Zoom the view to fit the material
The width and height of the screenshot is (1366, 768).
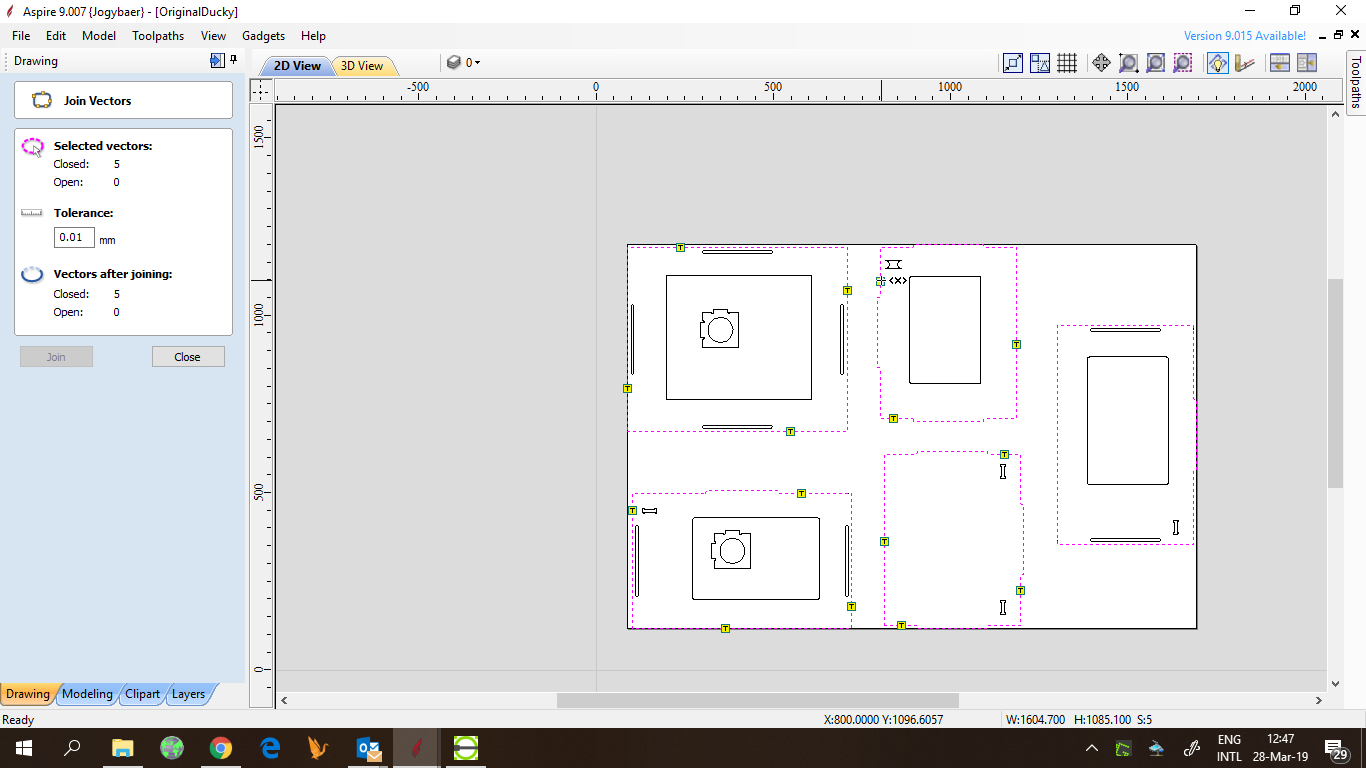click(x=1155, y=63)
